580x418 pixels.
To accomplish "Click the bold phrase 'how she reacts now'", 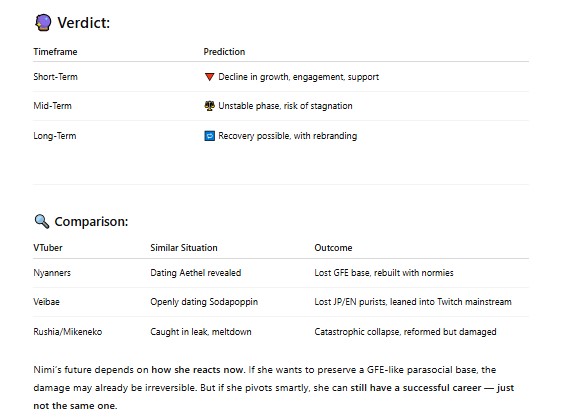I will (x=198, y=370).
